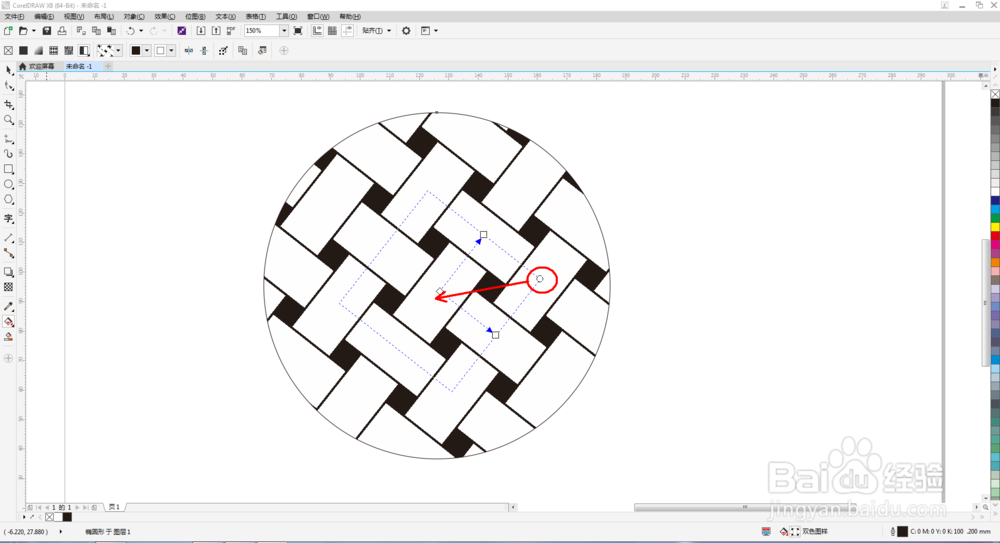Select the Smart Fill tool

(x=8, y=337)
